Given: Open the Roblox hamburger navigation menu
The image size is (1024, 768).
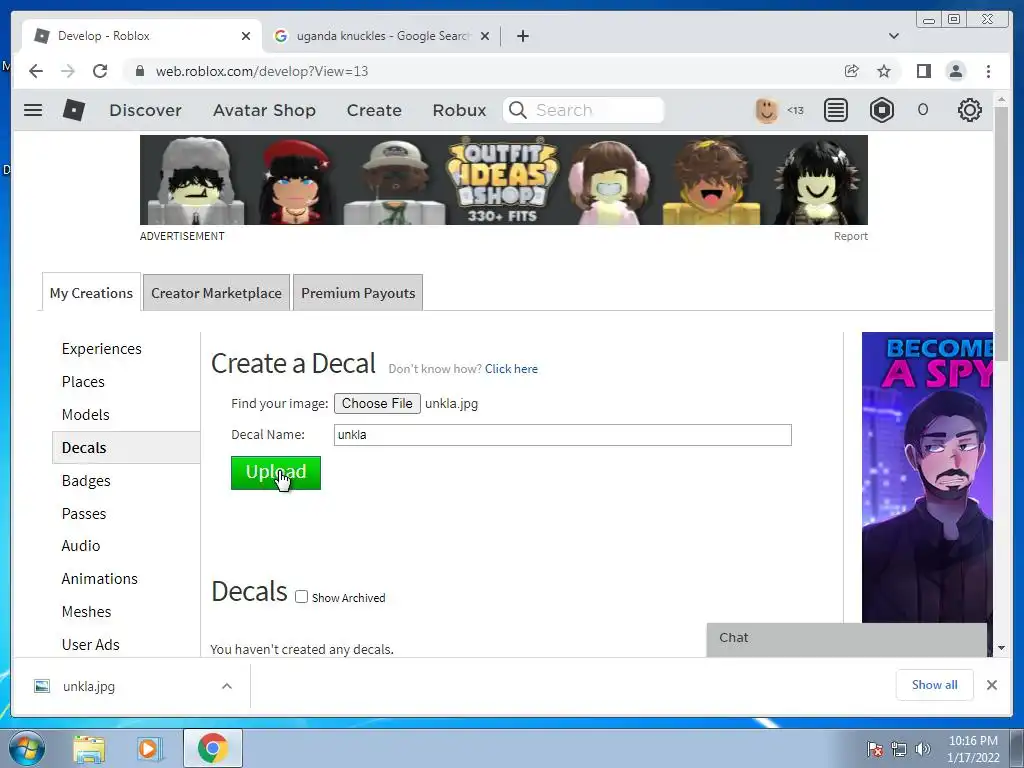Looking at the screenshot, I should (x=33, y=110).
